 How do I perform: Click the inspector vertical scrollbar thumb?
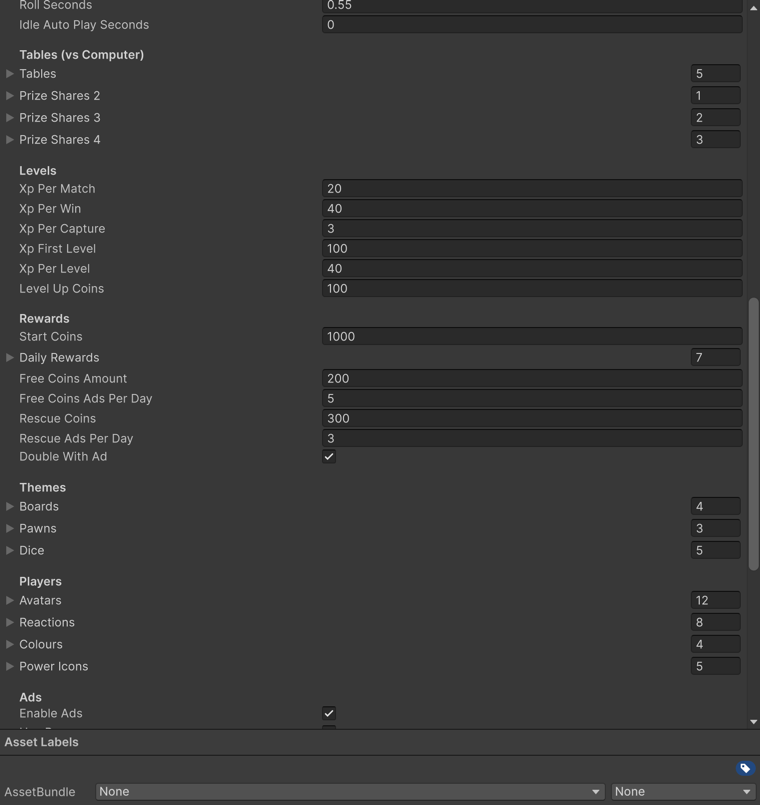click(753, 434)
